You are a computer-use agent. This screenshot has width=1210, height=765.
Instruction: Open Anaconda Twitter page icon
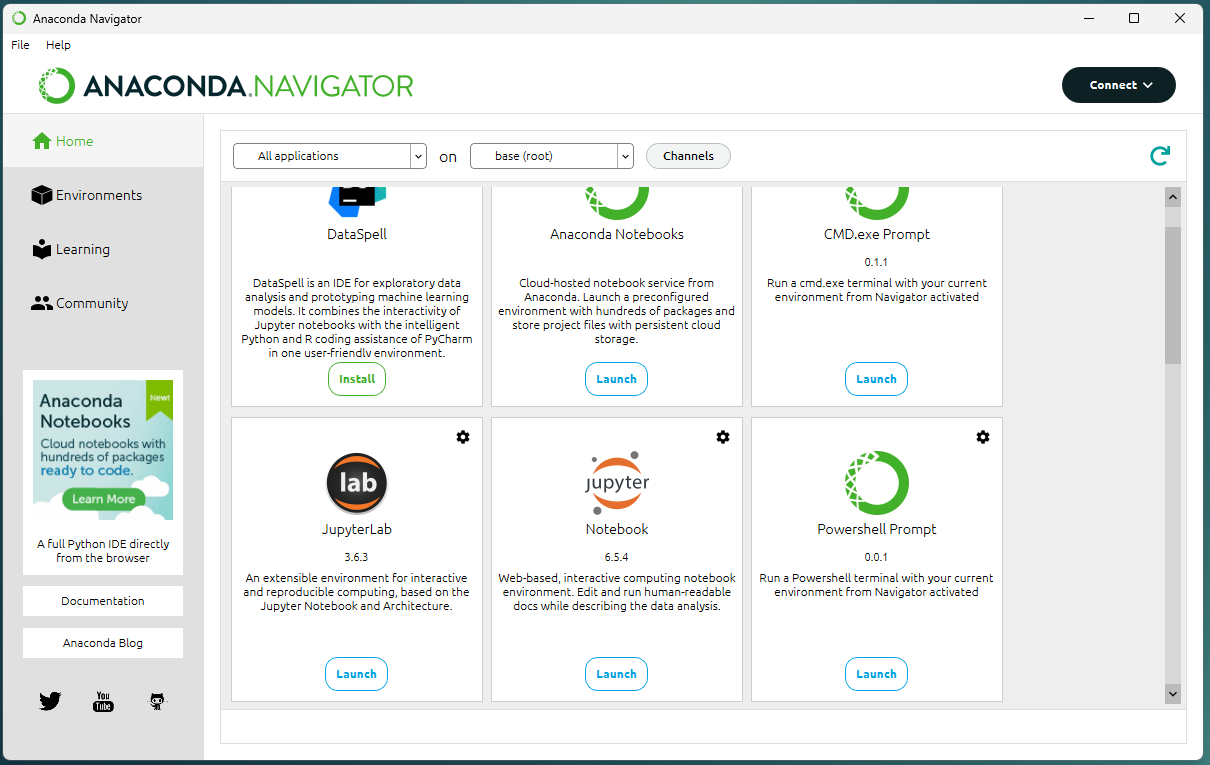(x=50, y=702)
